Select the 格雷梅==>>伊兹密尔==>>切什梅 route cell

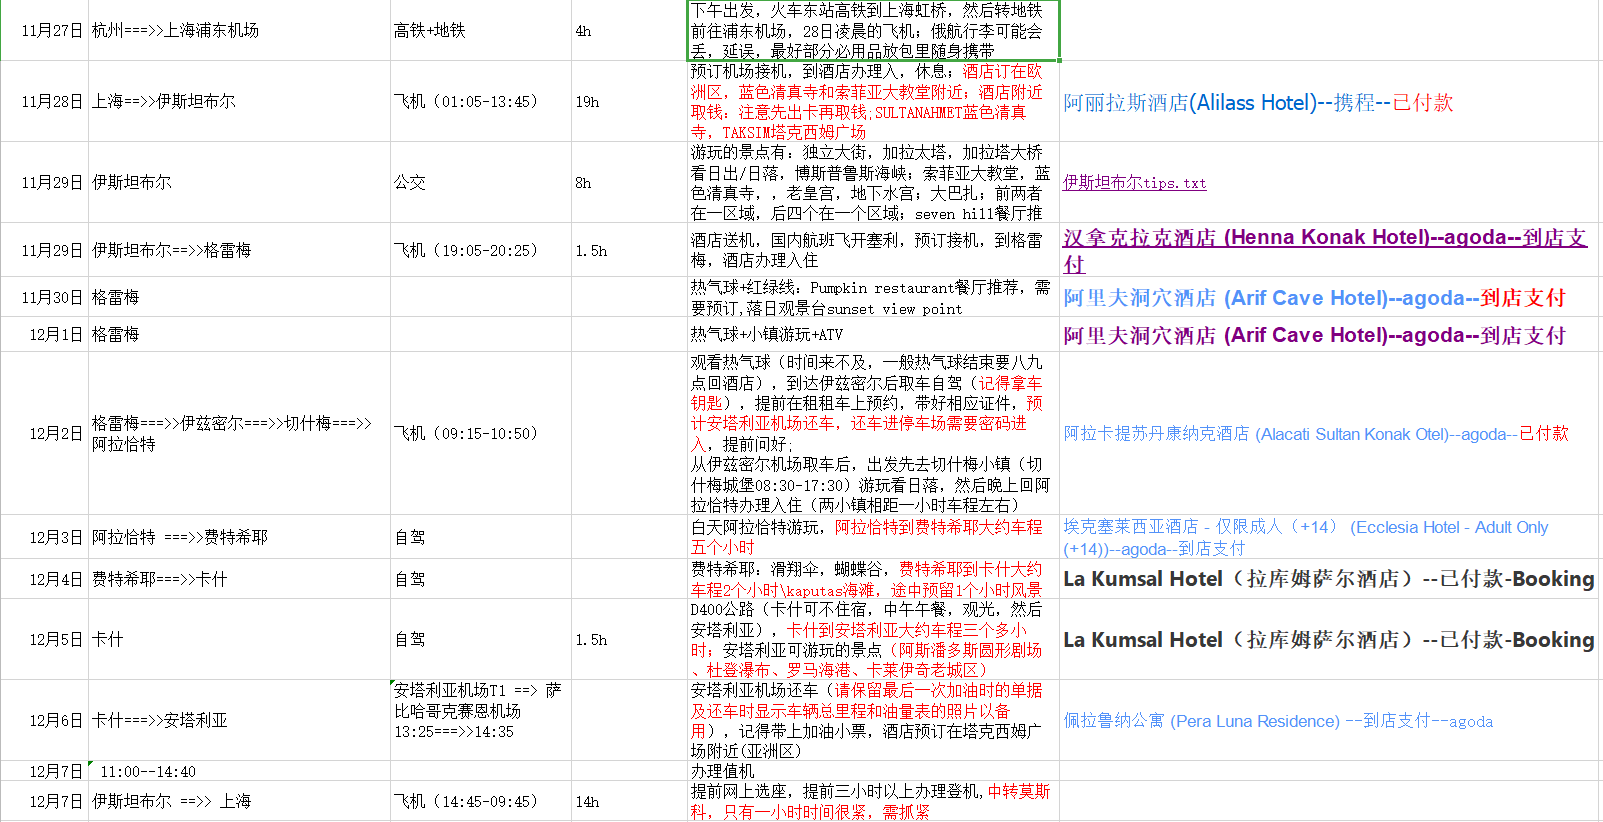(x=240, y=434)
